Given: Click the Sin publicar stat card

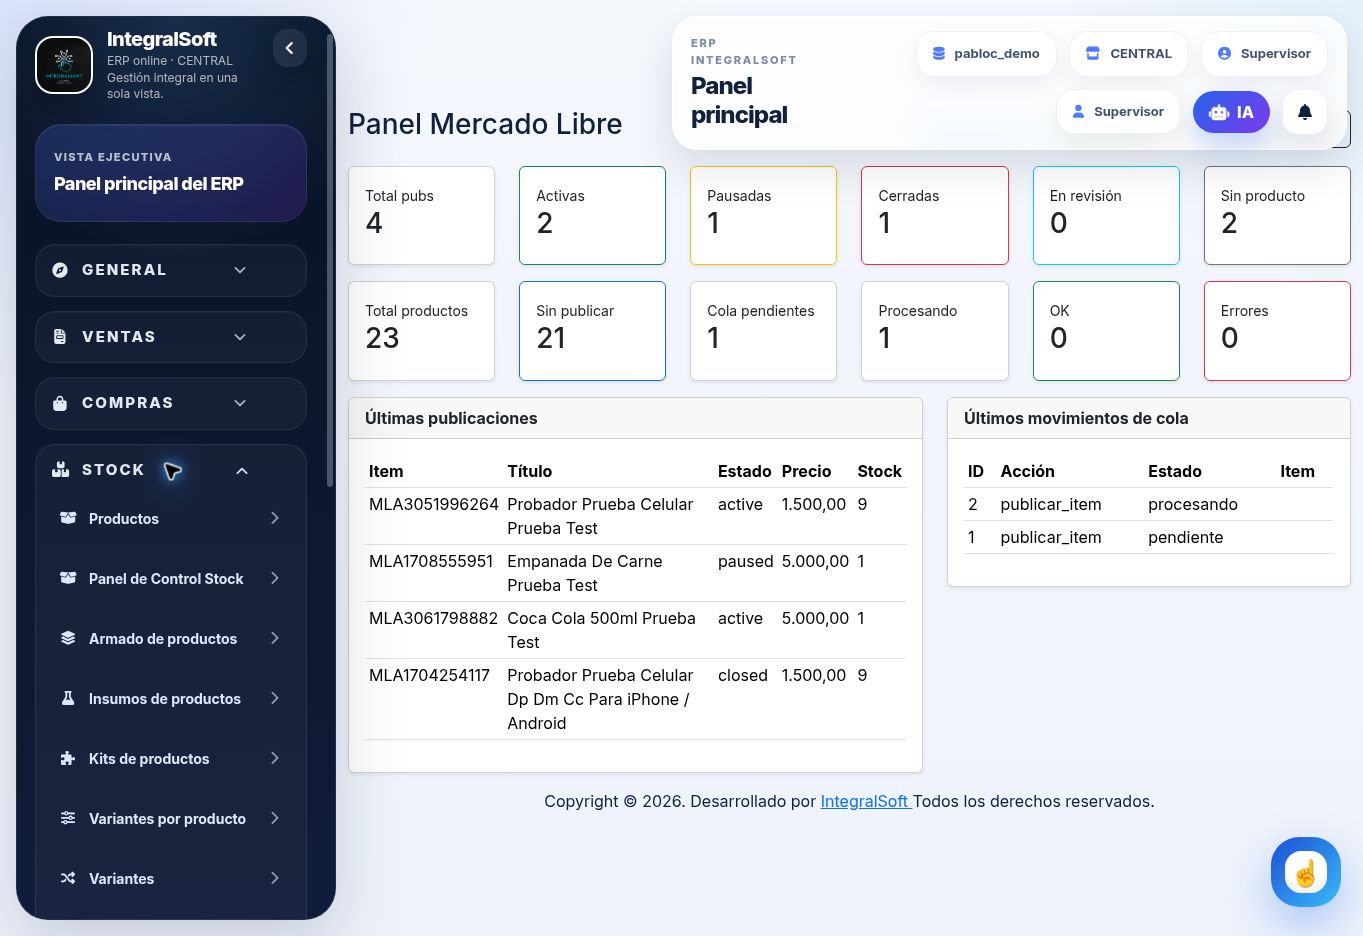Looking at the screenshot, I should 592,331.
